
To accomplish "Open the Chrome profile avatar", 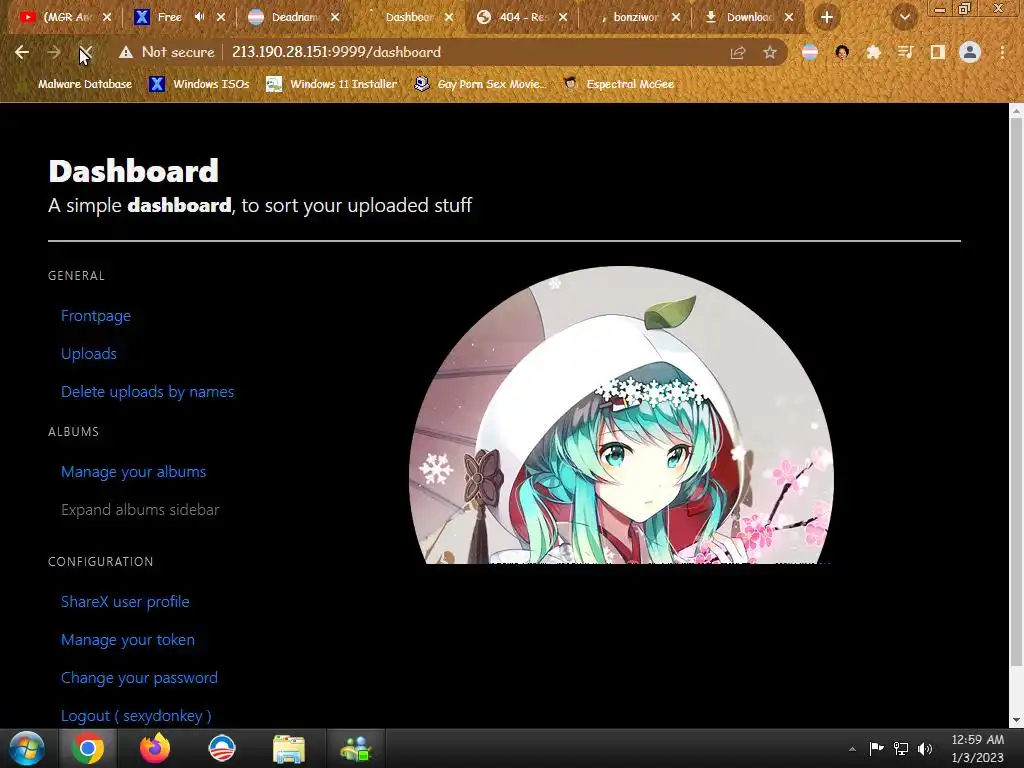I will click(x=970, y=52).
